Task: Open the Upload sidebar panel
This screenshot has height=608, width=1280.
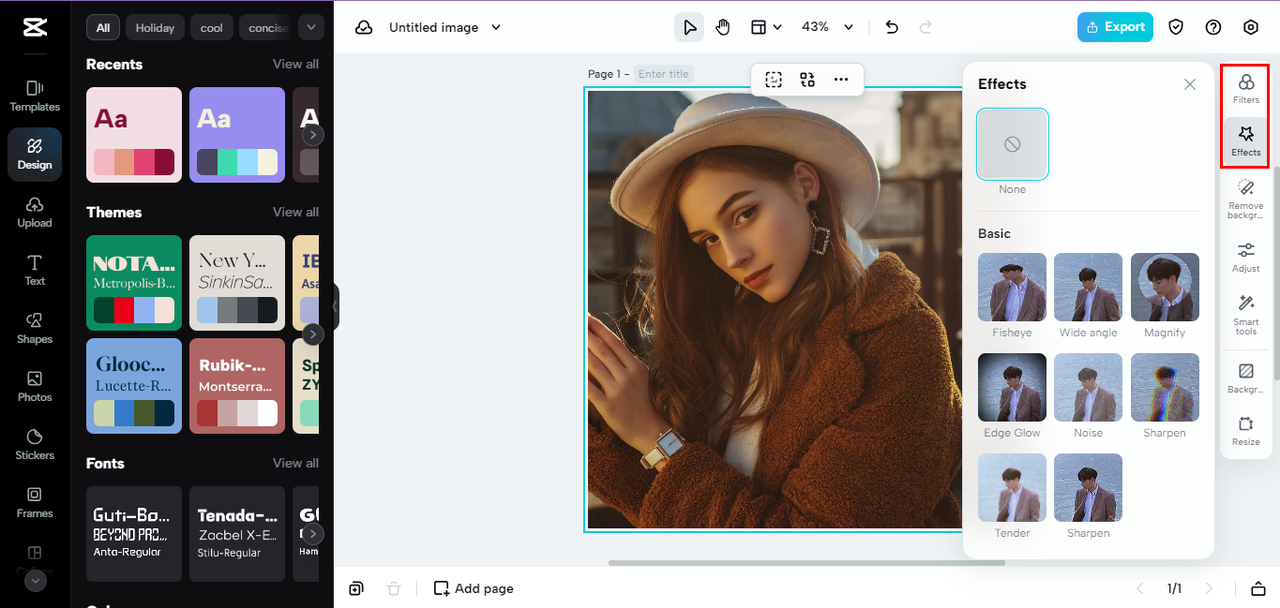Action: [x=35, y=212]
